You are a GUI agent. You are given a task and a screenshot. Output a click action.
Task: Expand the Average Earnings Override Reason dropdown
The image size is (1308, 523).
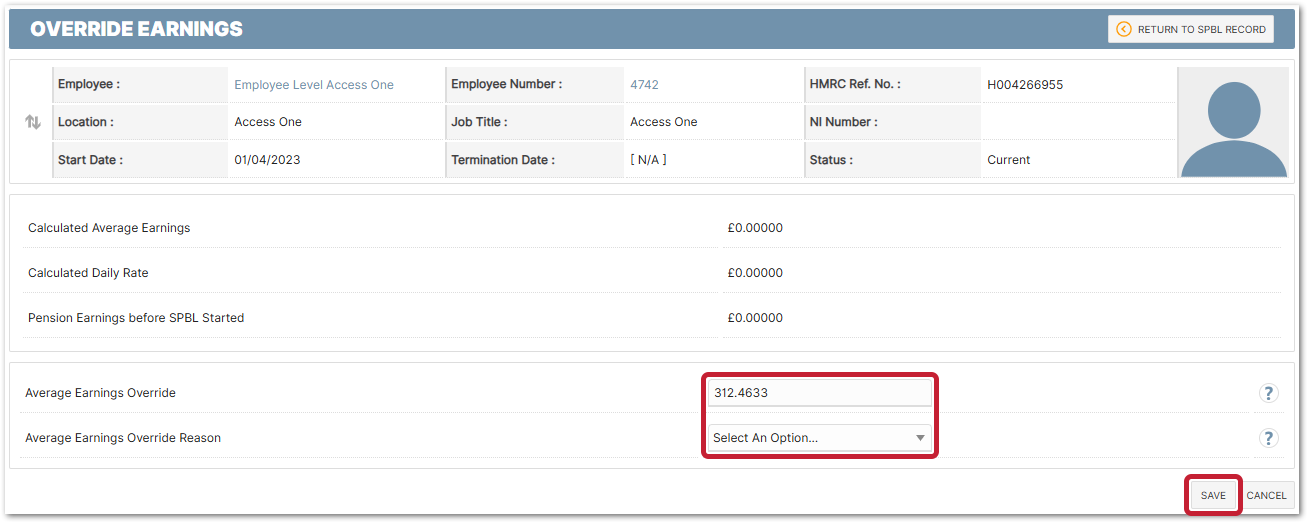[819, 438]
